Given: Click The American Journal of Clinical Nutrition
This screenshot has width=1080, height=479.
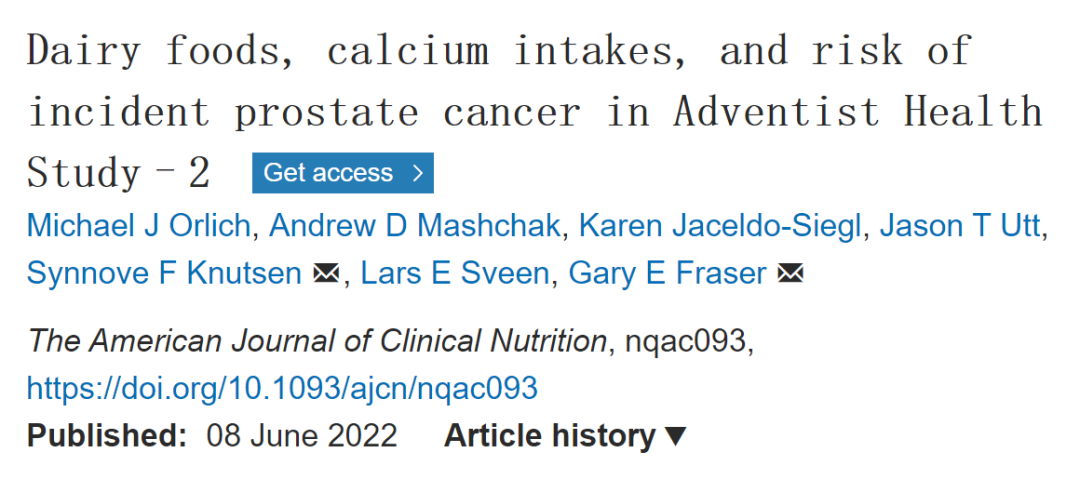Looking at the screenshot, I should pyautogui.click(x=318, y=341).
